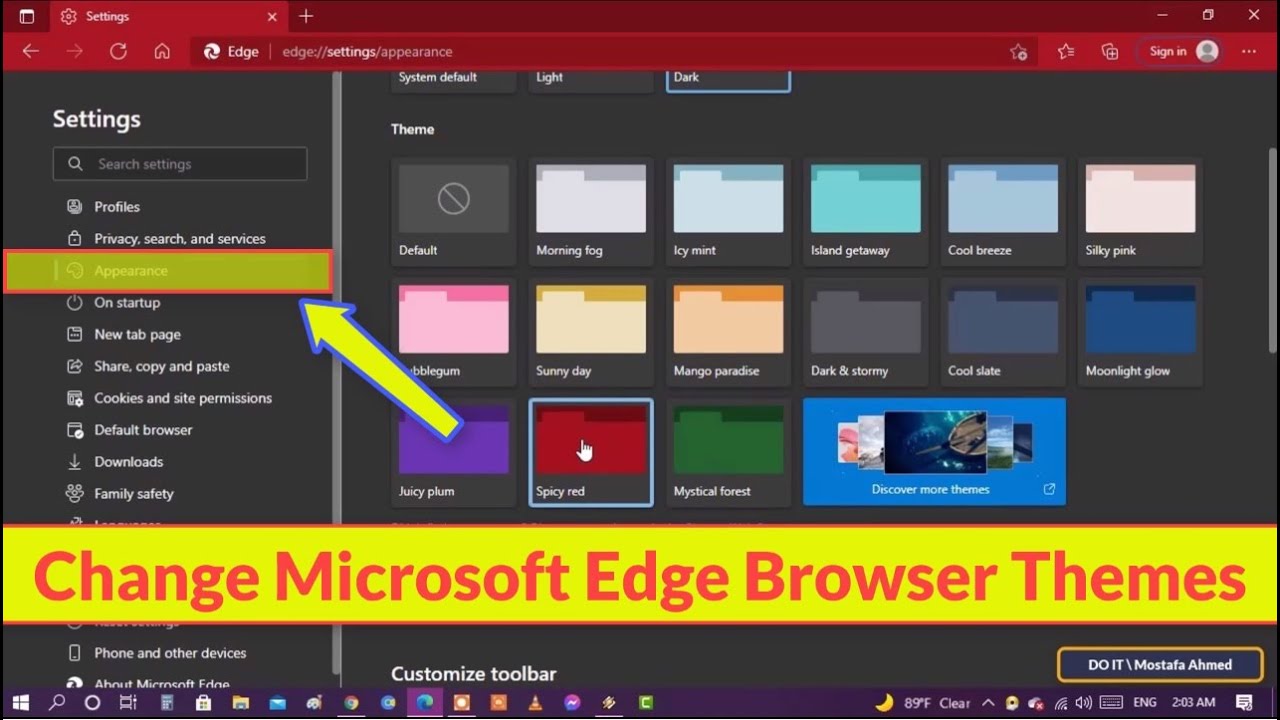The image size is (1280, 720).
Task: Apply the Mystical forest theme
Action: pos(728,452)
